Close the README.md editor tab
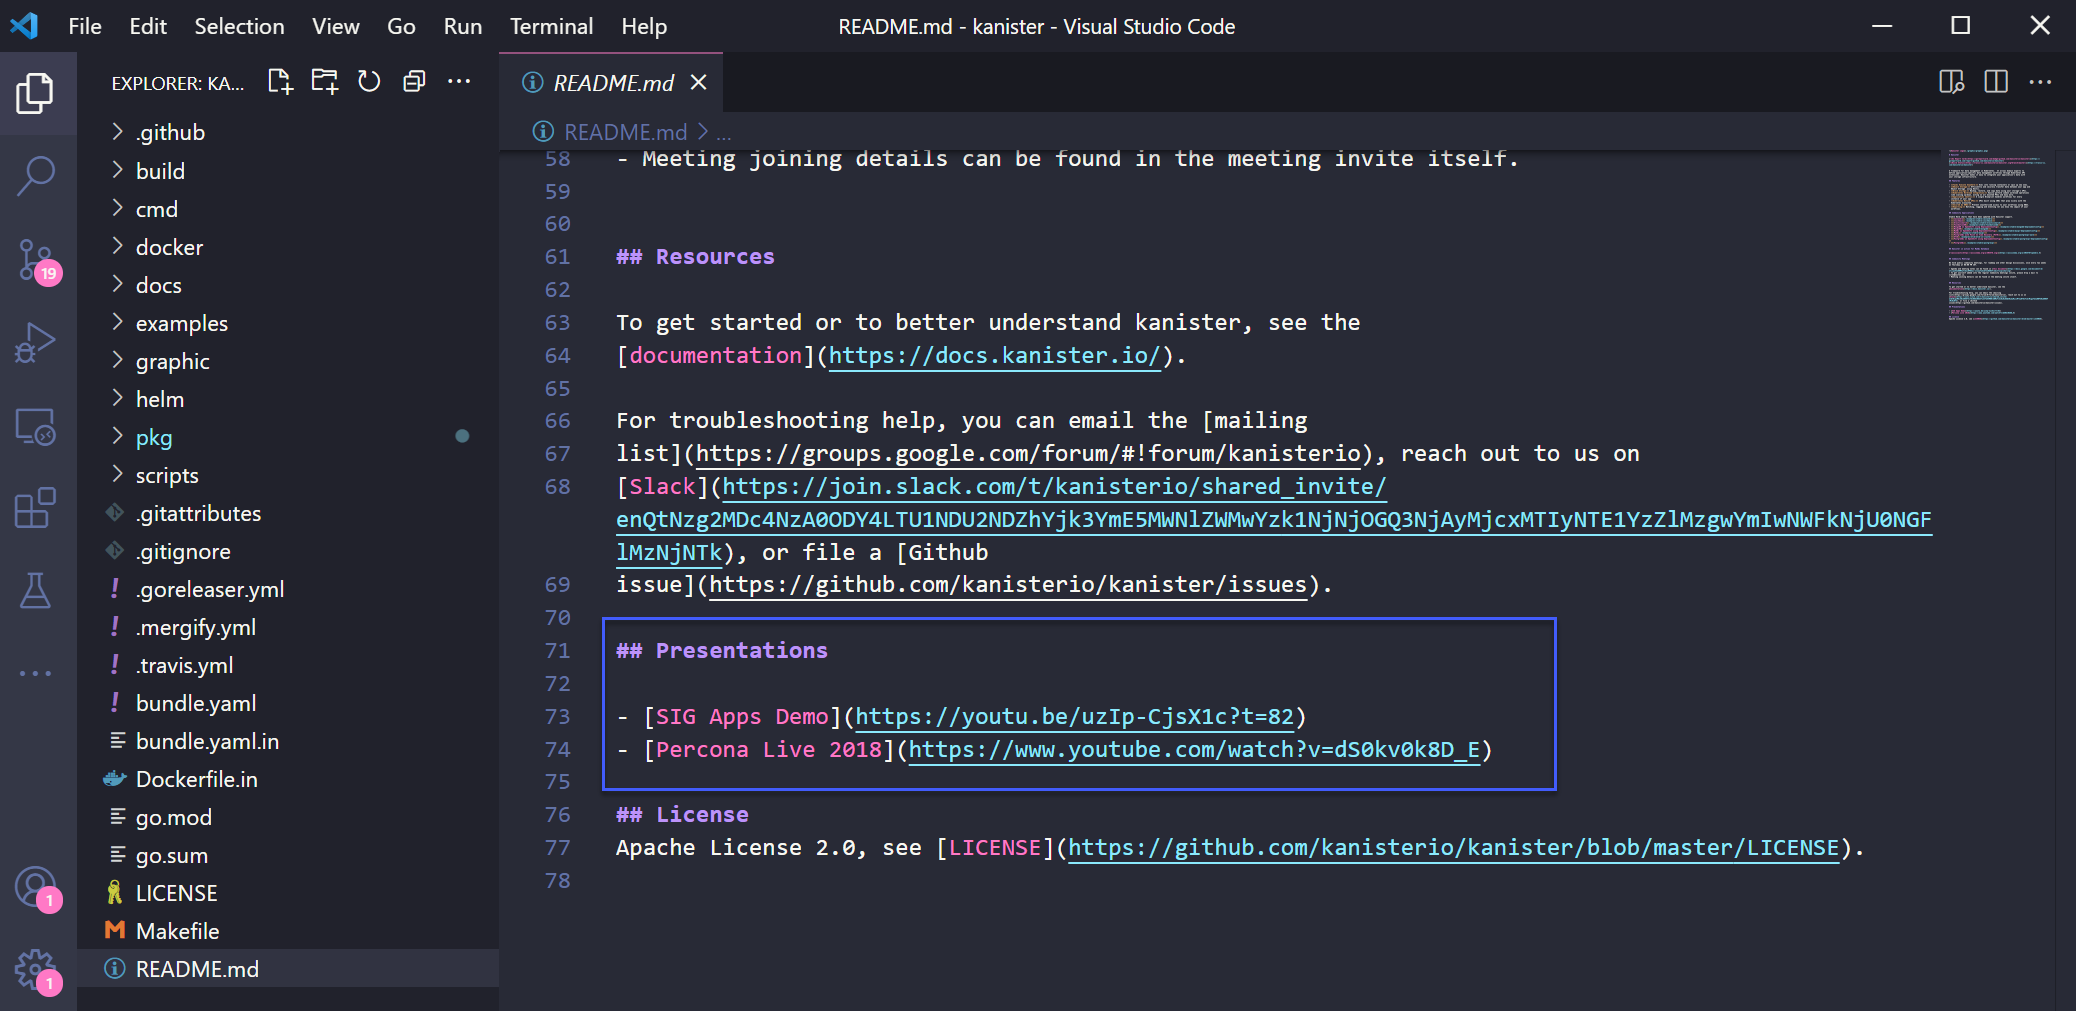This screenshot has height=1011, width=2076. (x=699, y=82)
